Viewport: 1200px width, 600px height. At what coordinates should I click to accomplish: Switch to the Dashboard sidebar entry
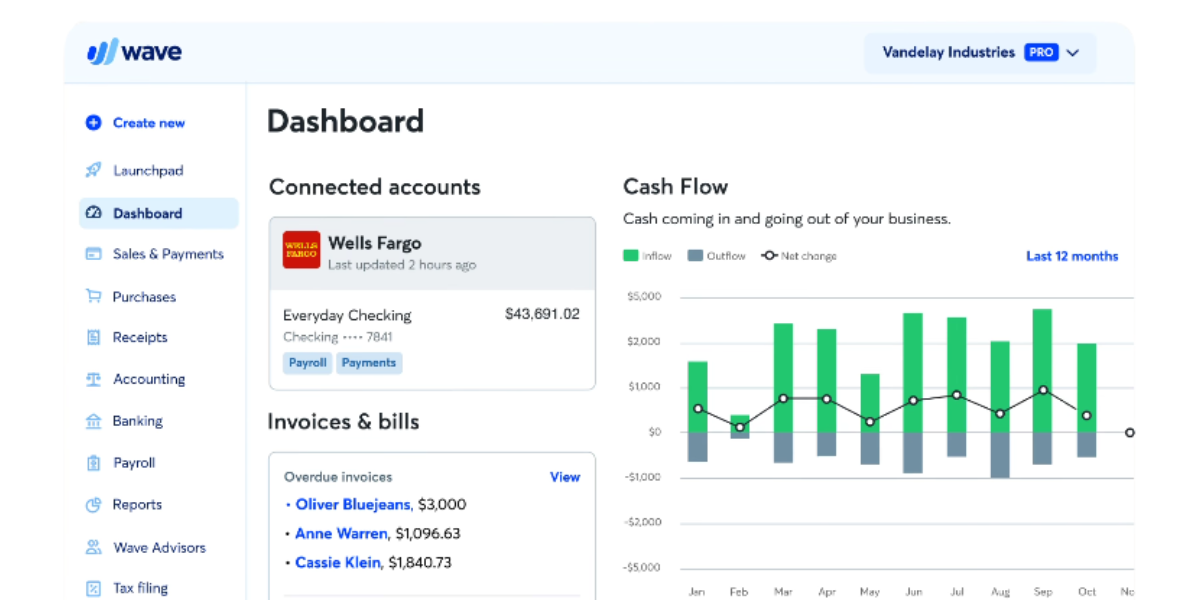[148, 212]
